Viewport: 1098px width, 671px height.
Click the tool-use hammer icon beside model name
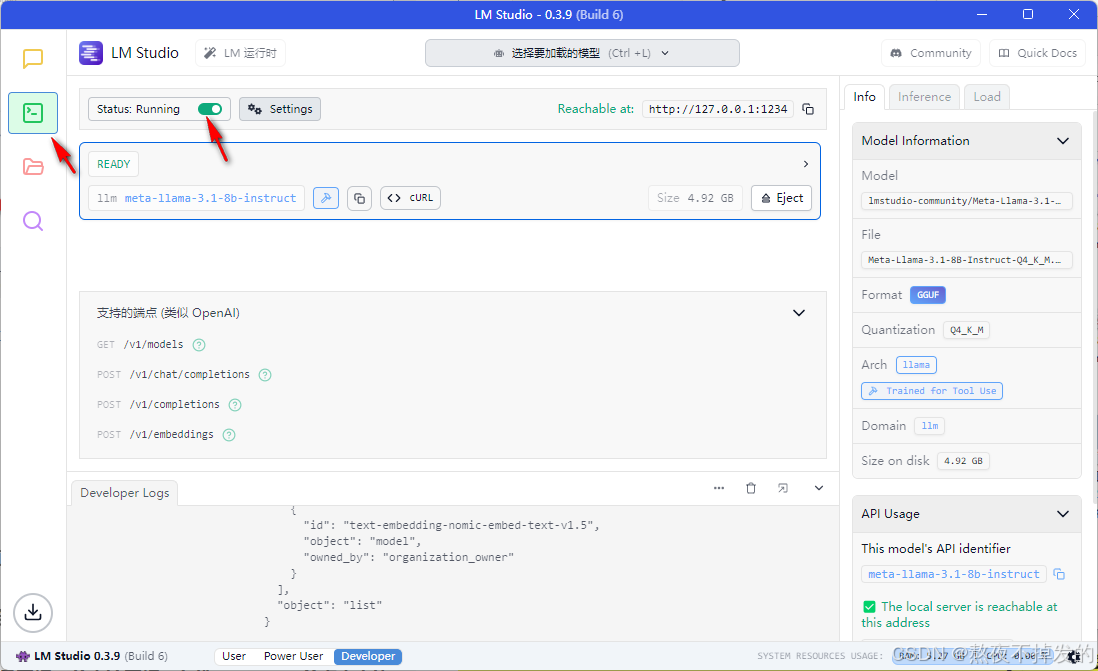(326, 198)
